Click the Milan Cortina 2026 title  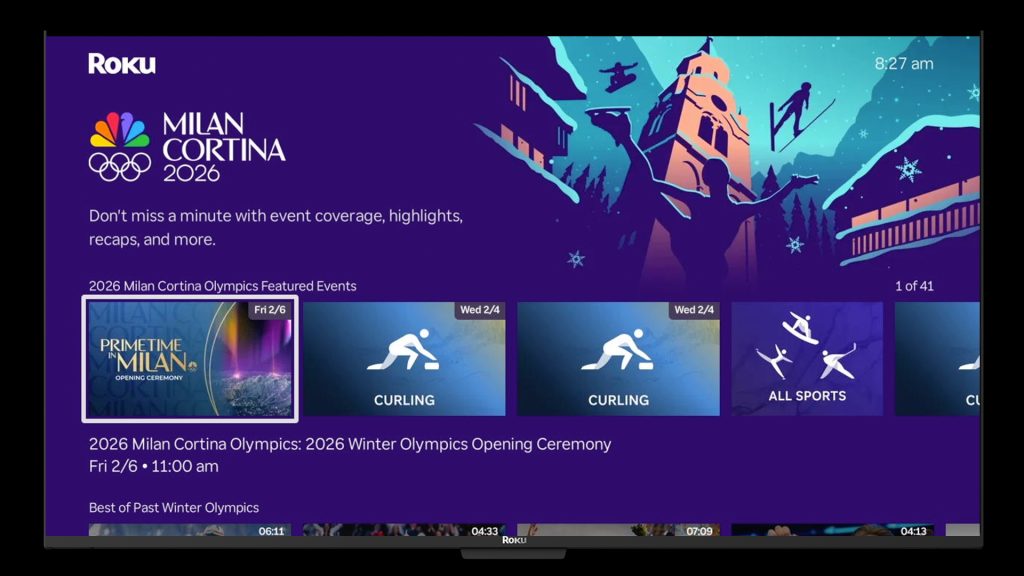(x=223, y=148)
